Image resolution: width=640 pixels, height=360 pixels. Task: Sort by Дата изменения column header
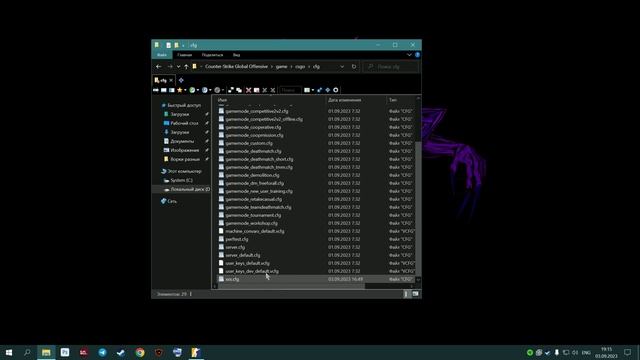pyautogui.click(x=344, y=100)
